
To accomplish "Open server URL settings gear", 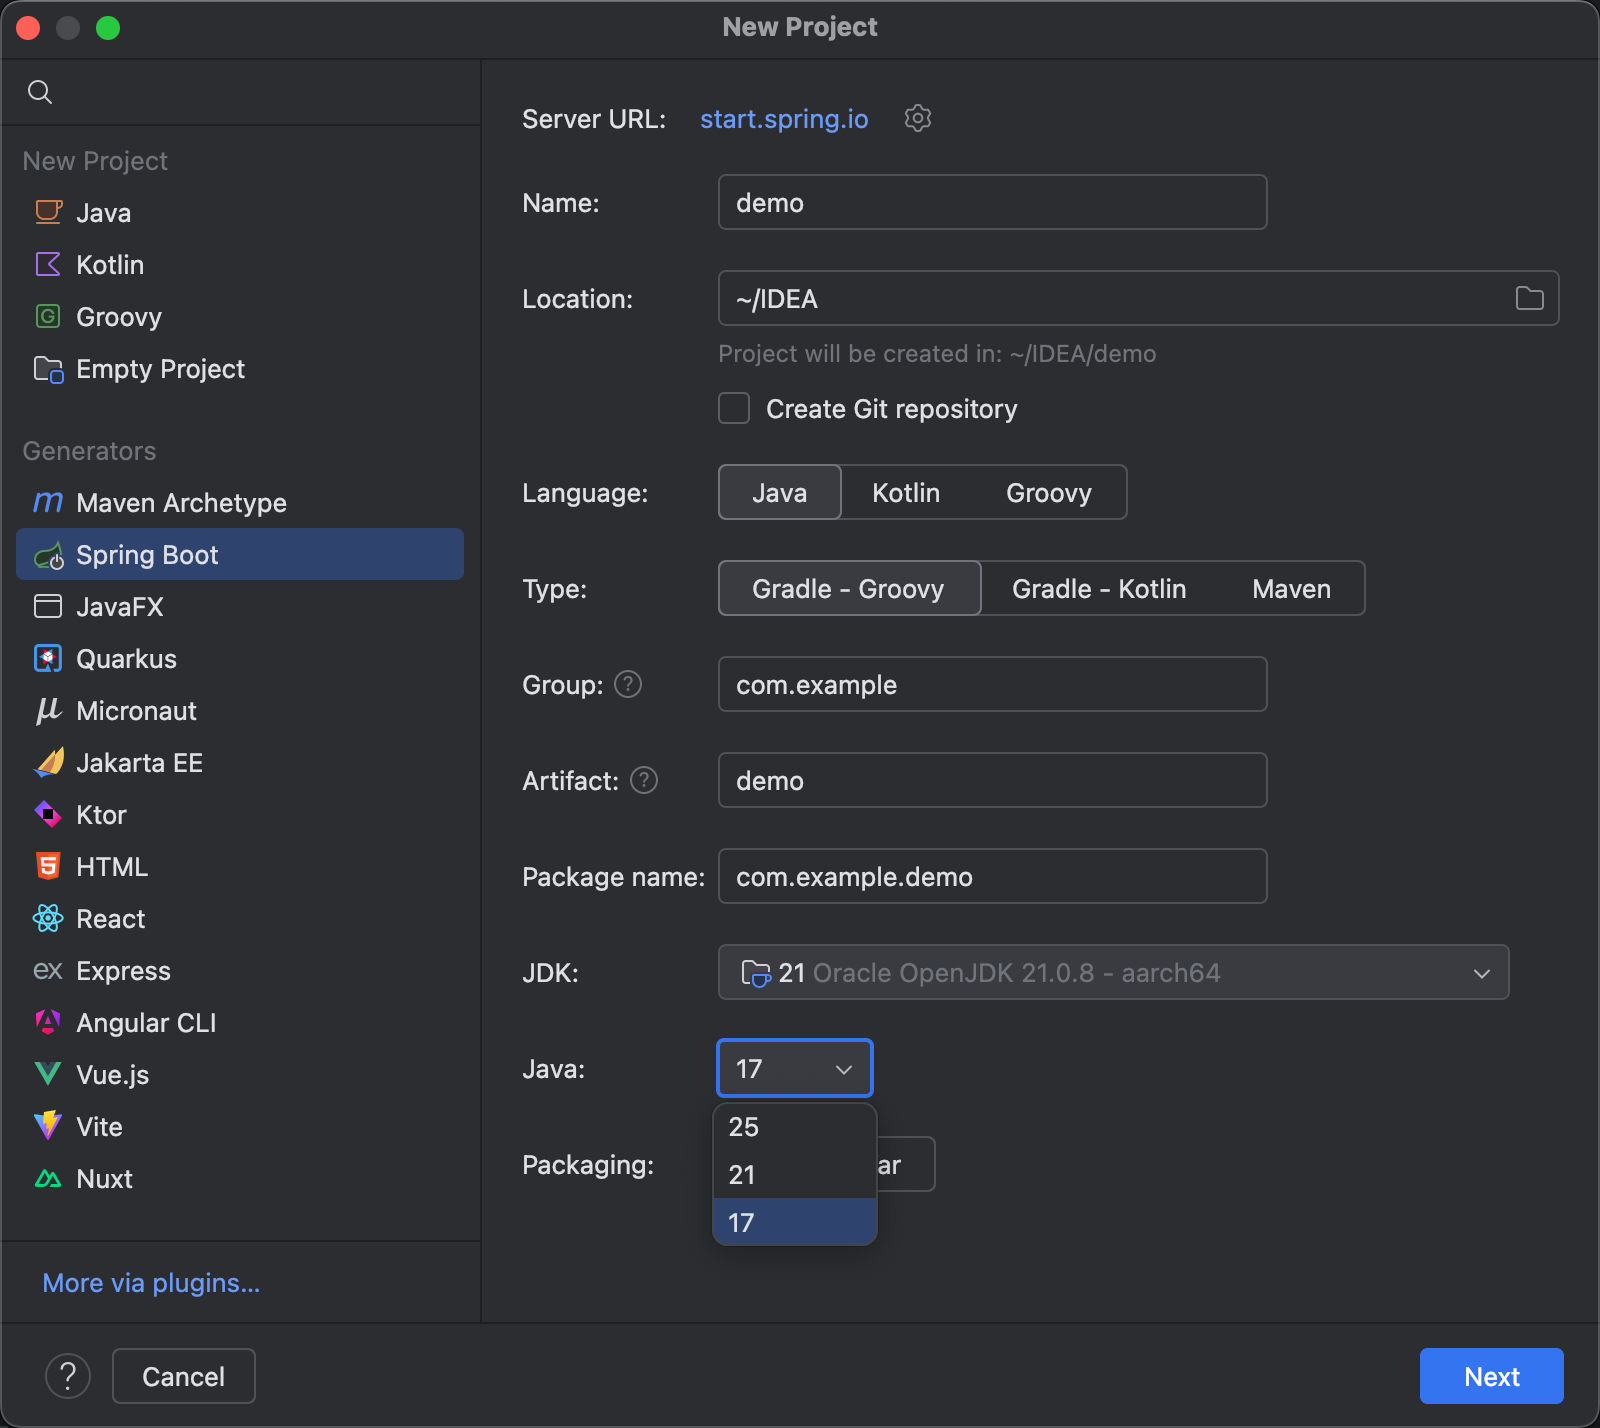I will pyautogui.click(x=918, y=118).
